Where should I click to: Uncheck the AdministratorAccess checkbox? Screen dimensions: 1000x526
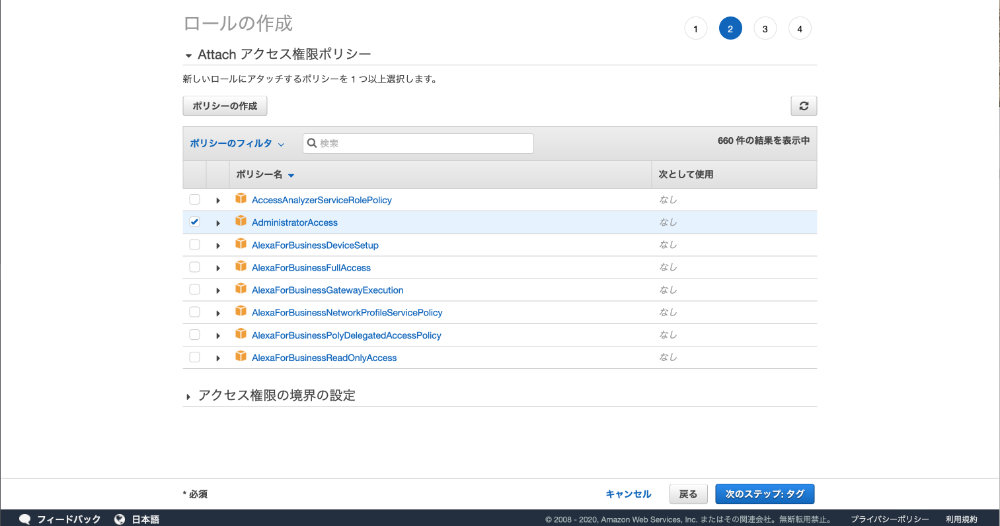coord(195,222)
